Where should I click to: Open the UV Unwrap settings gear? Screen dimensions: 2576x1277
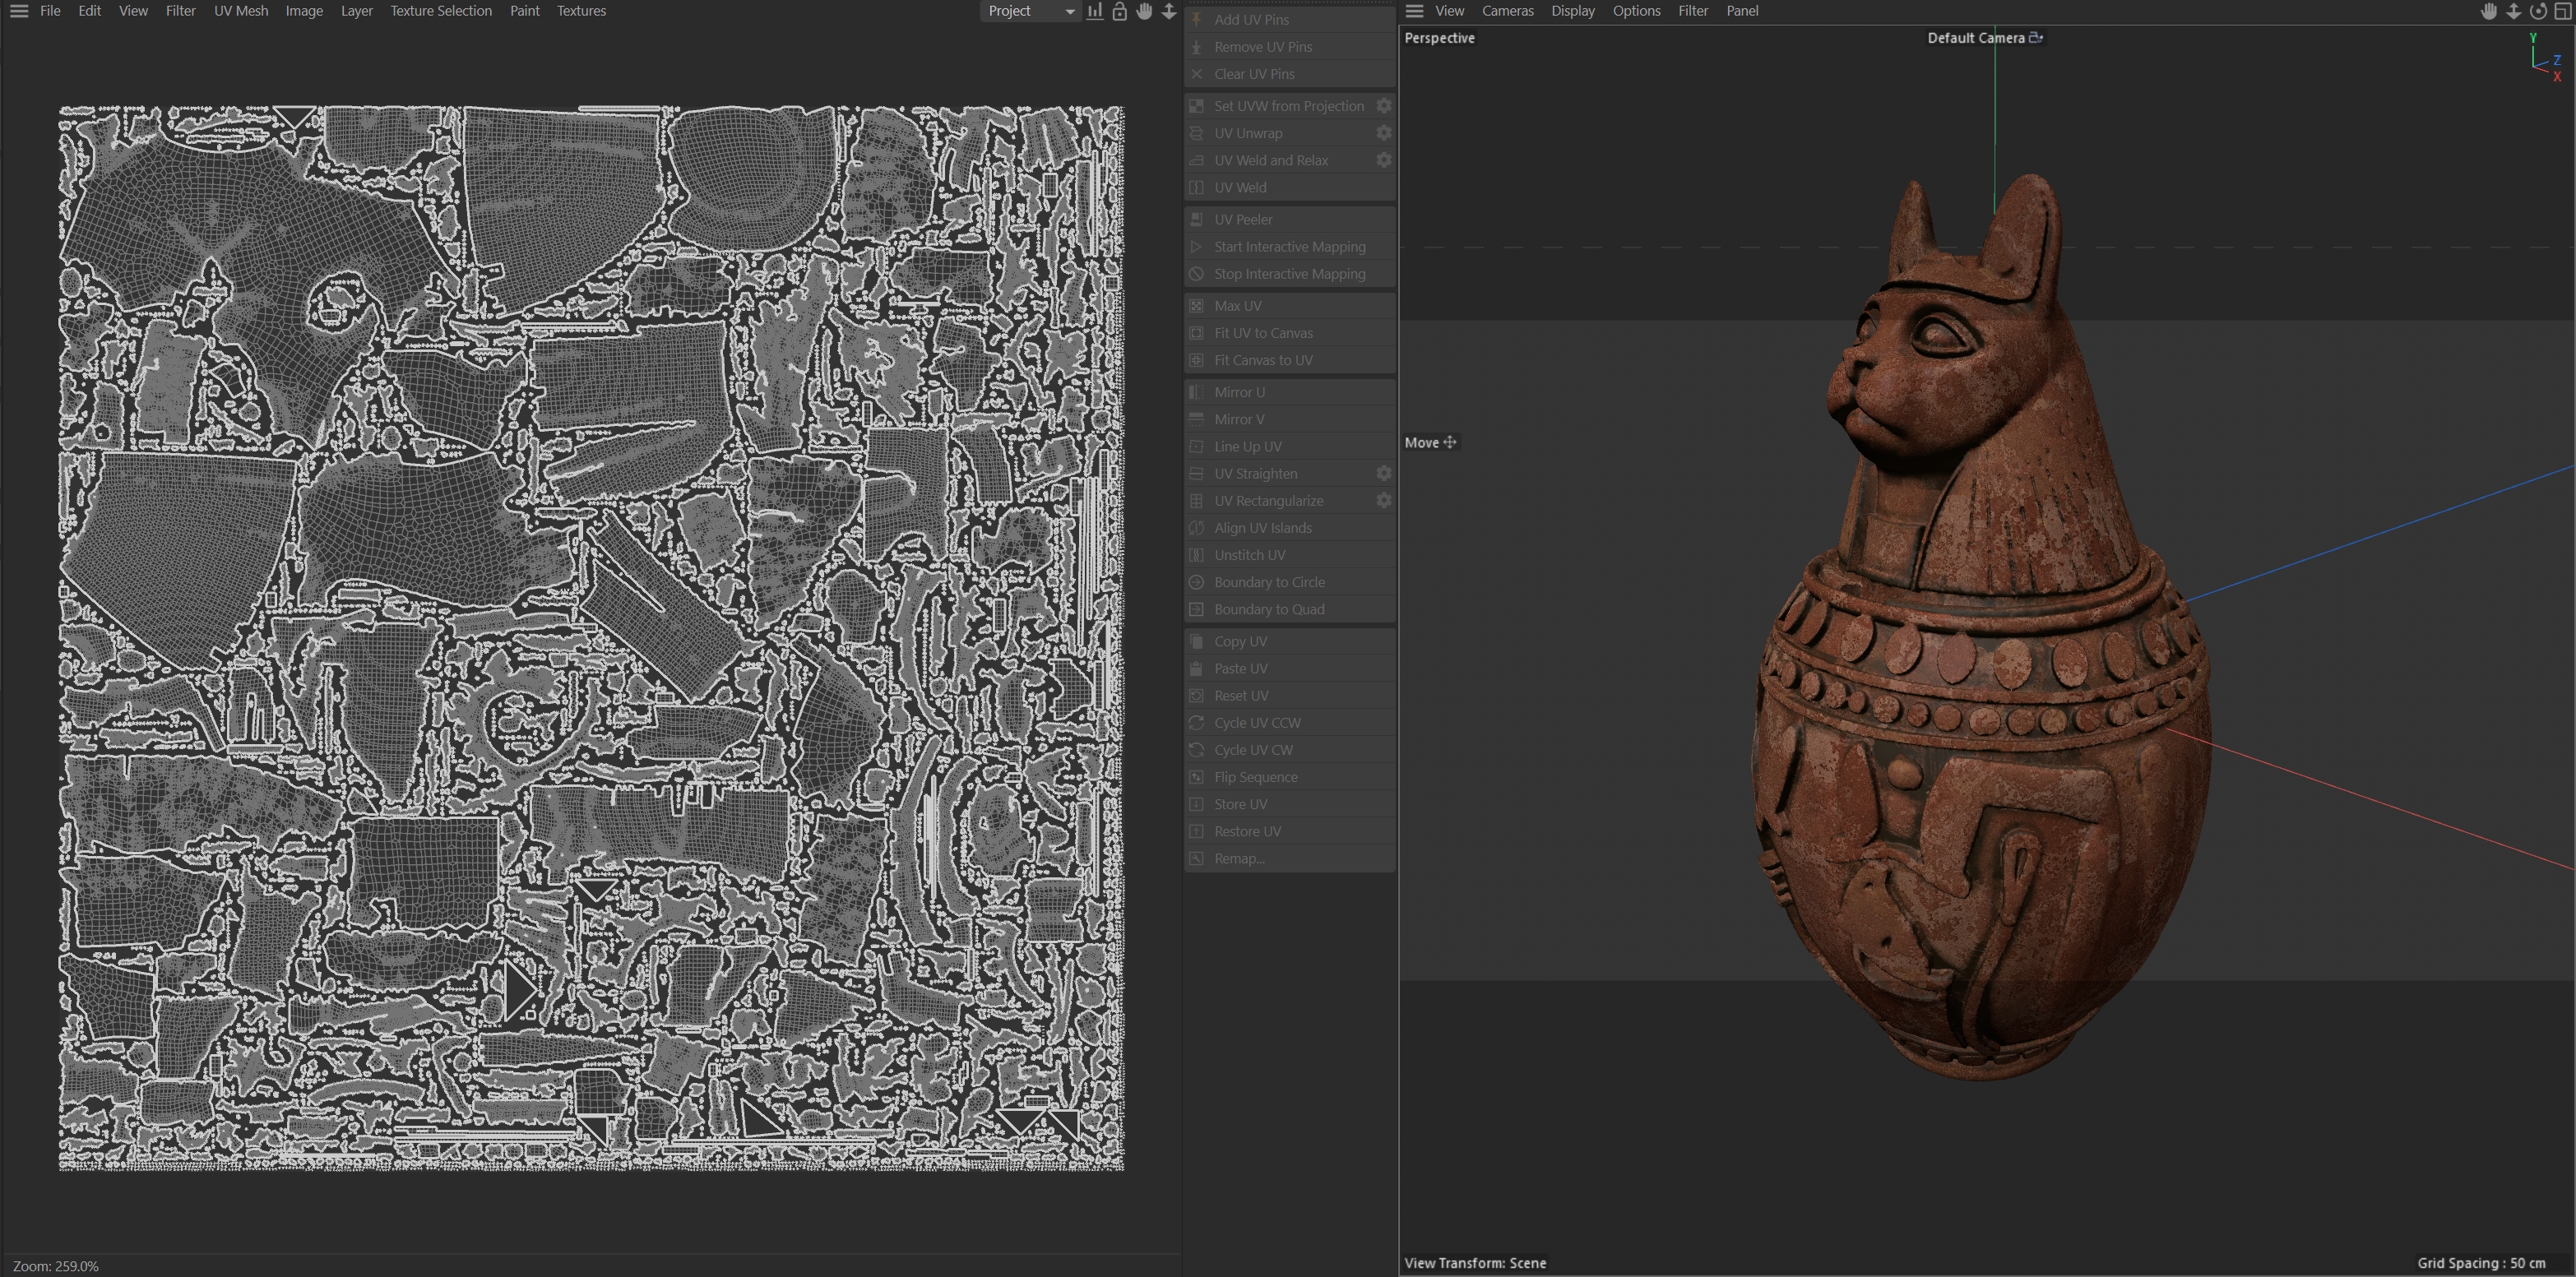1384,133
